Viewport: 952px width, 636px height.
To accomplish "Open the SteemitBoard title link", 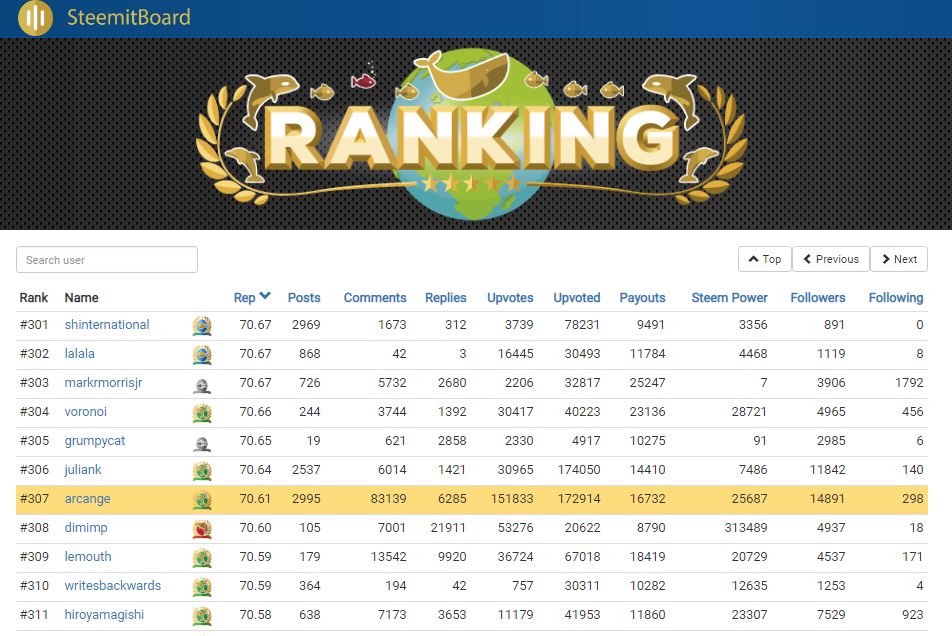I will point(129,18).
